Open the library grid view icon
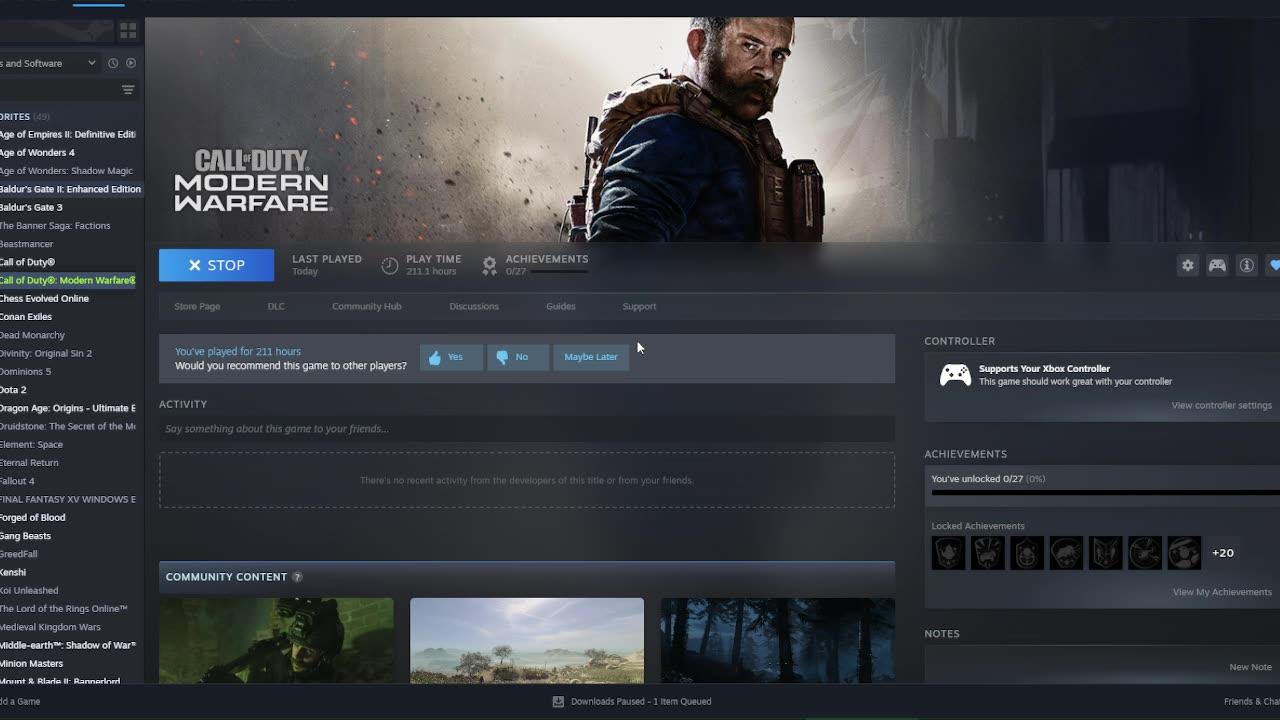 (x=128, y=31)
